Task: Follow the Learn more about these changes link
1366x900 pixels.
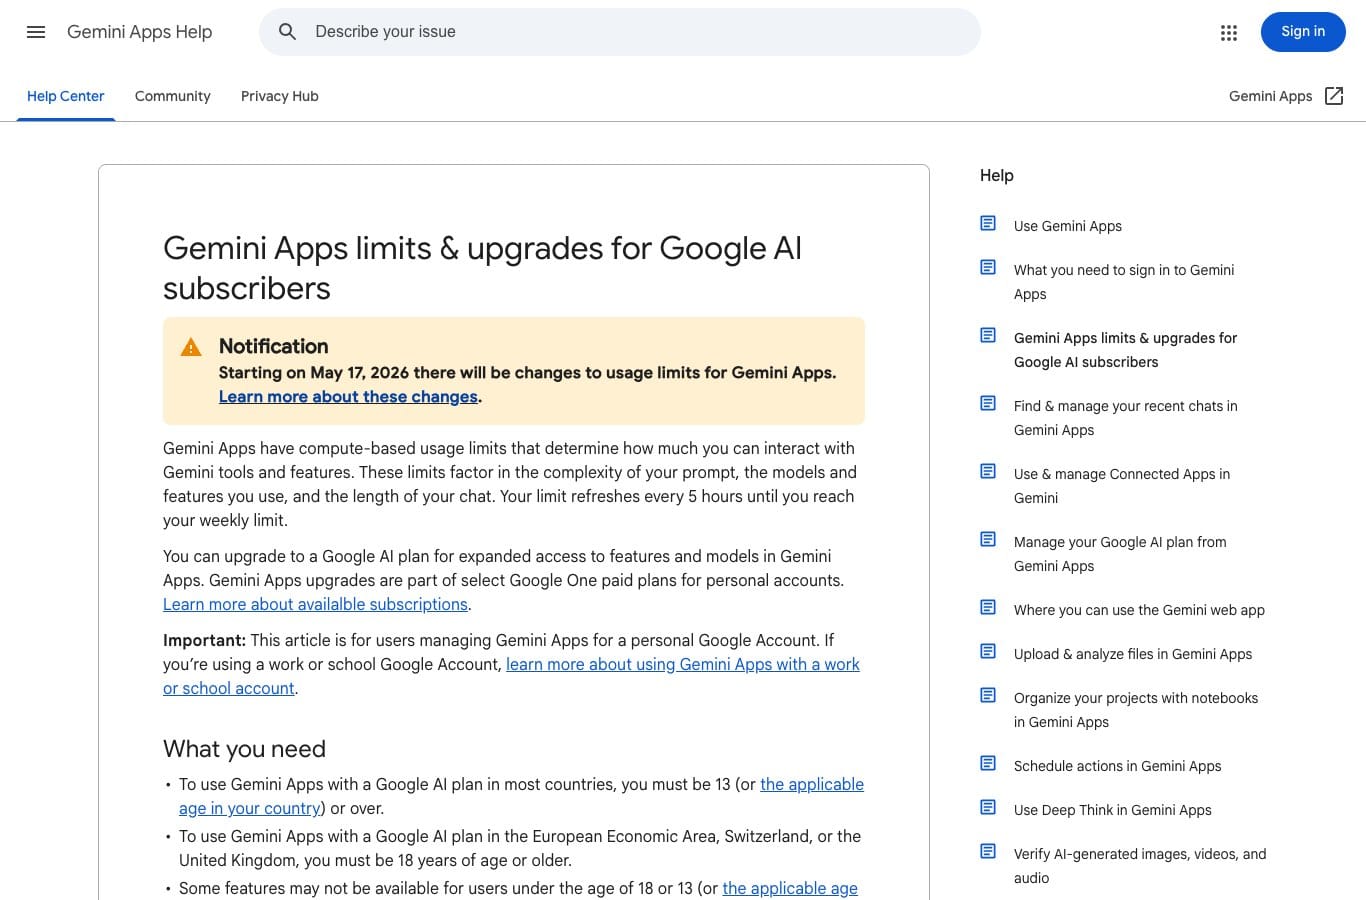Action: [x=348, y=397]
